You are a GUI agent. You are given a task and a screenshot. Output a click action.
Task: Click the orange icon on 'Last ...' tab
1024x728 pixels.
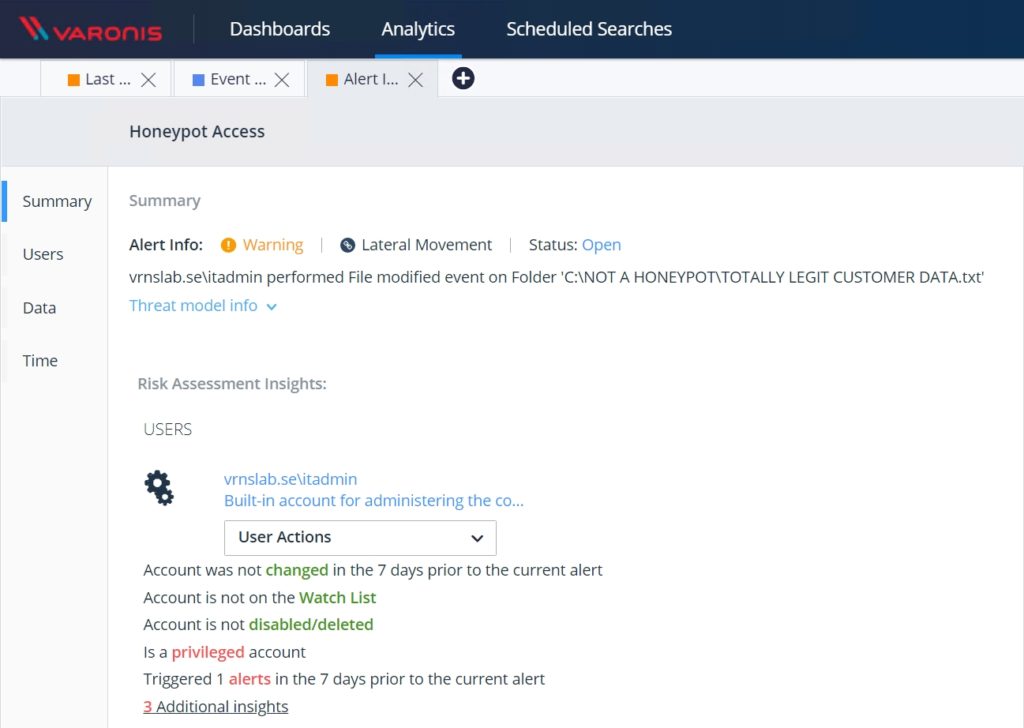click(74, 80)
